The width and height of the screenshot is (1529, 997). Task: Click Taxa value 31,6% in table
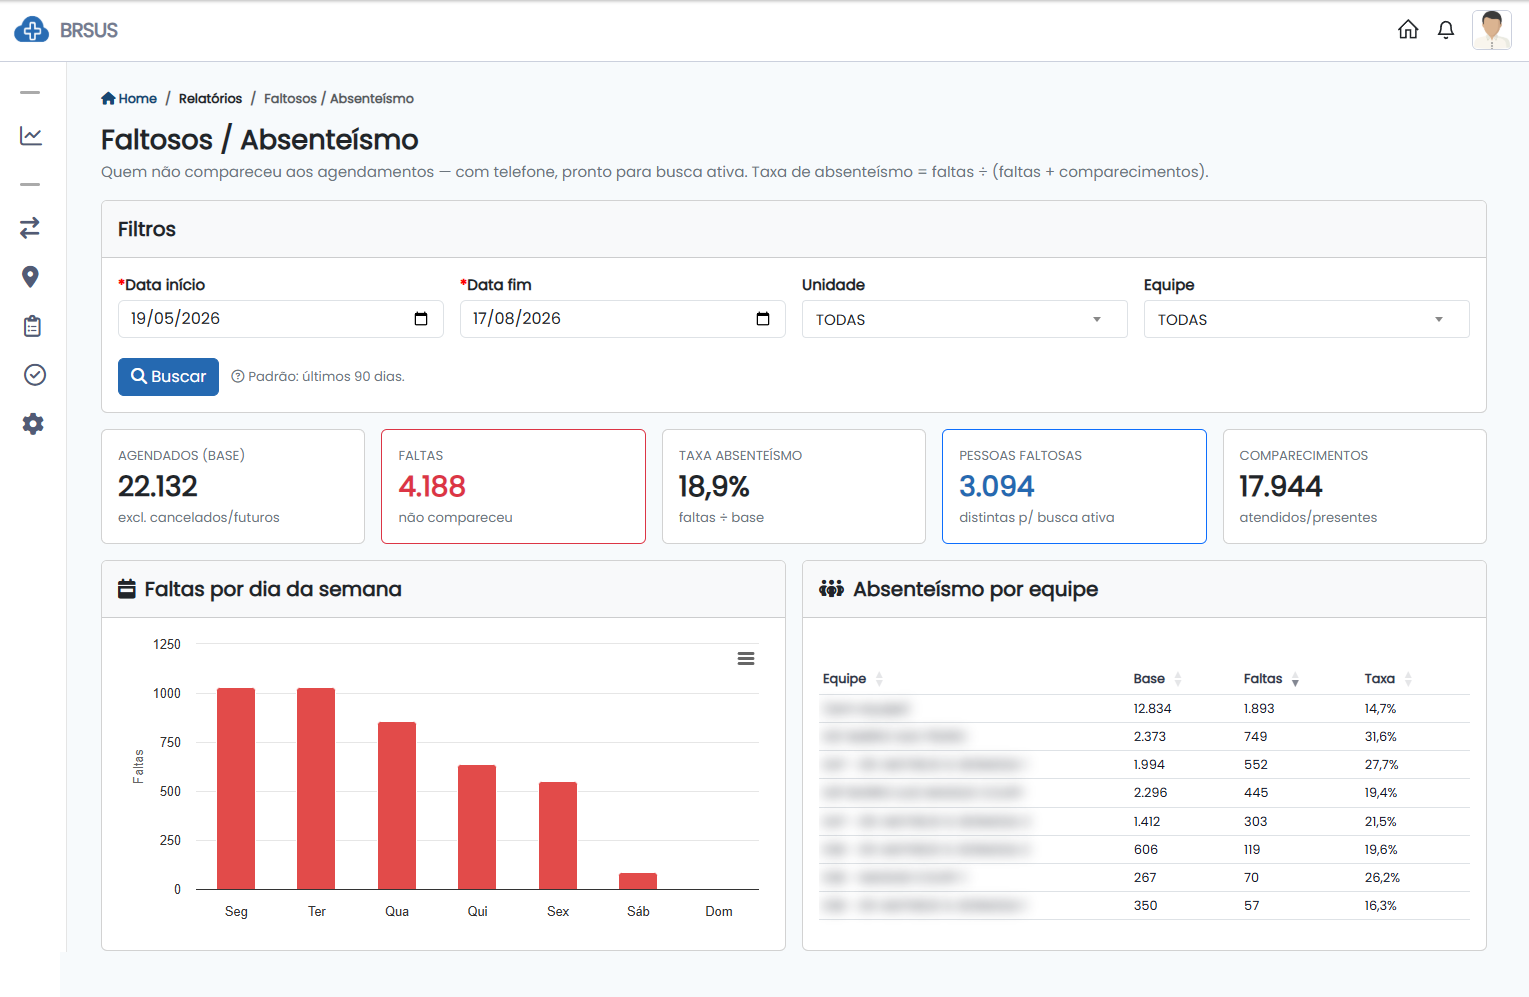tap(1381, 736)
